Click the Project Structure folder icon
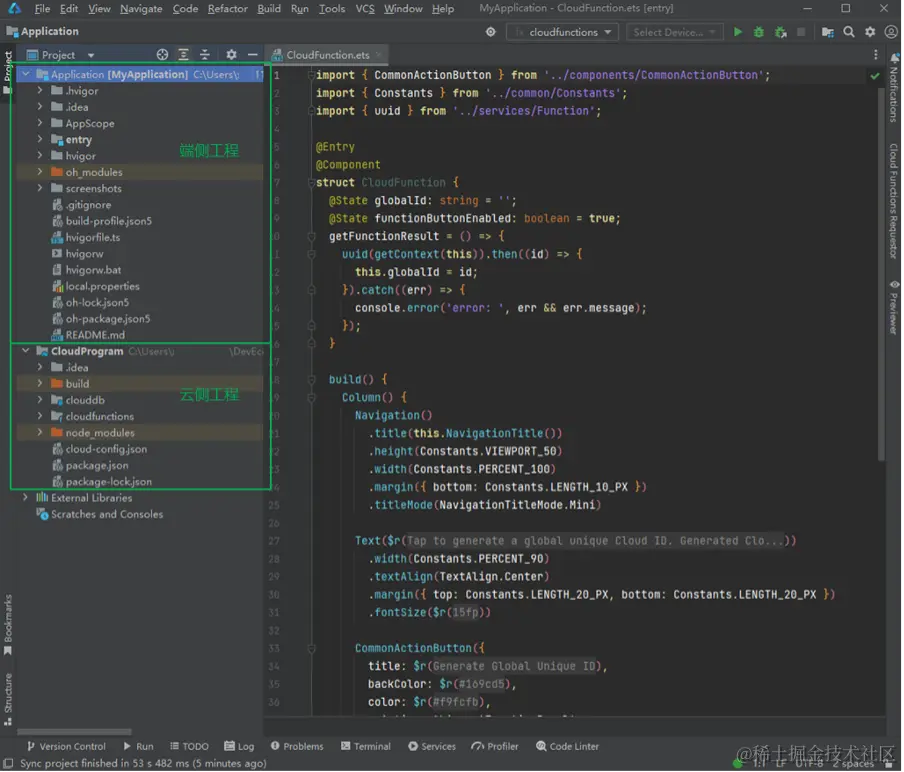The width and height of the screenshot is (904, 772). pos(827,32)
